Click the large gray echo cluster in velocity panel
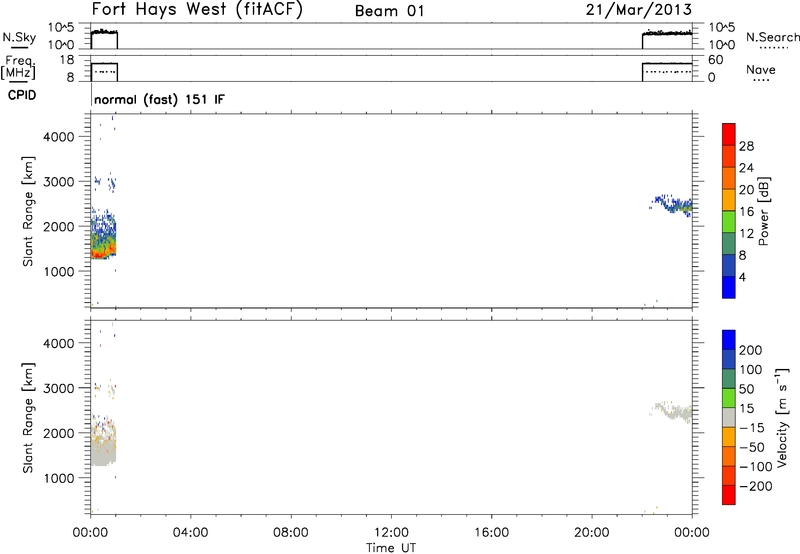This screenshot has width=800, height=554. click(104, 451)
